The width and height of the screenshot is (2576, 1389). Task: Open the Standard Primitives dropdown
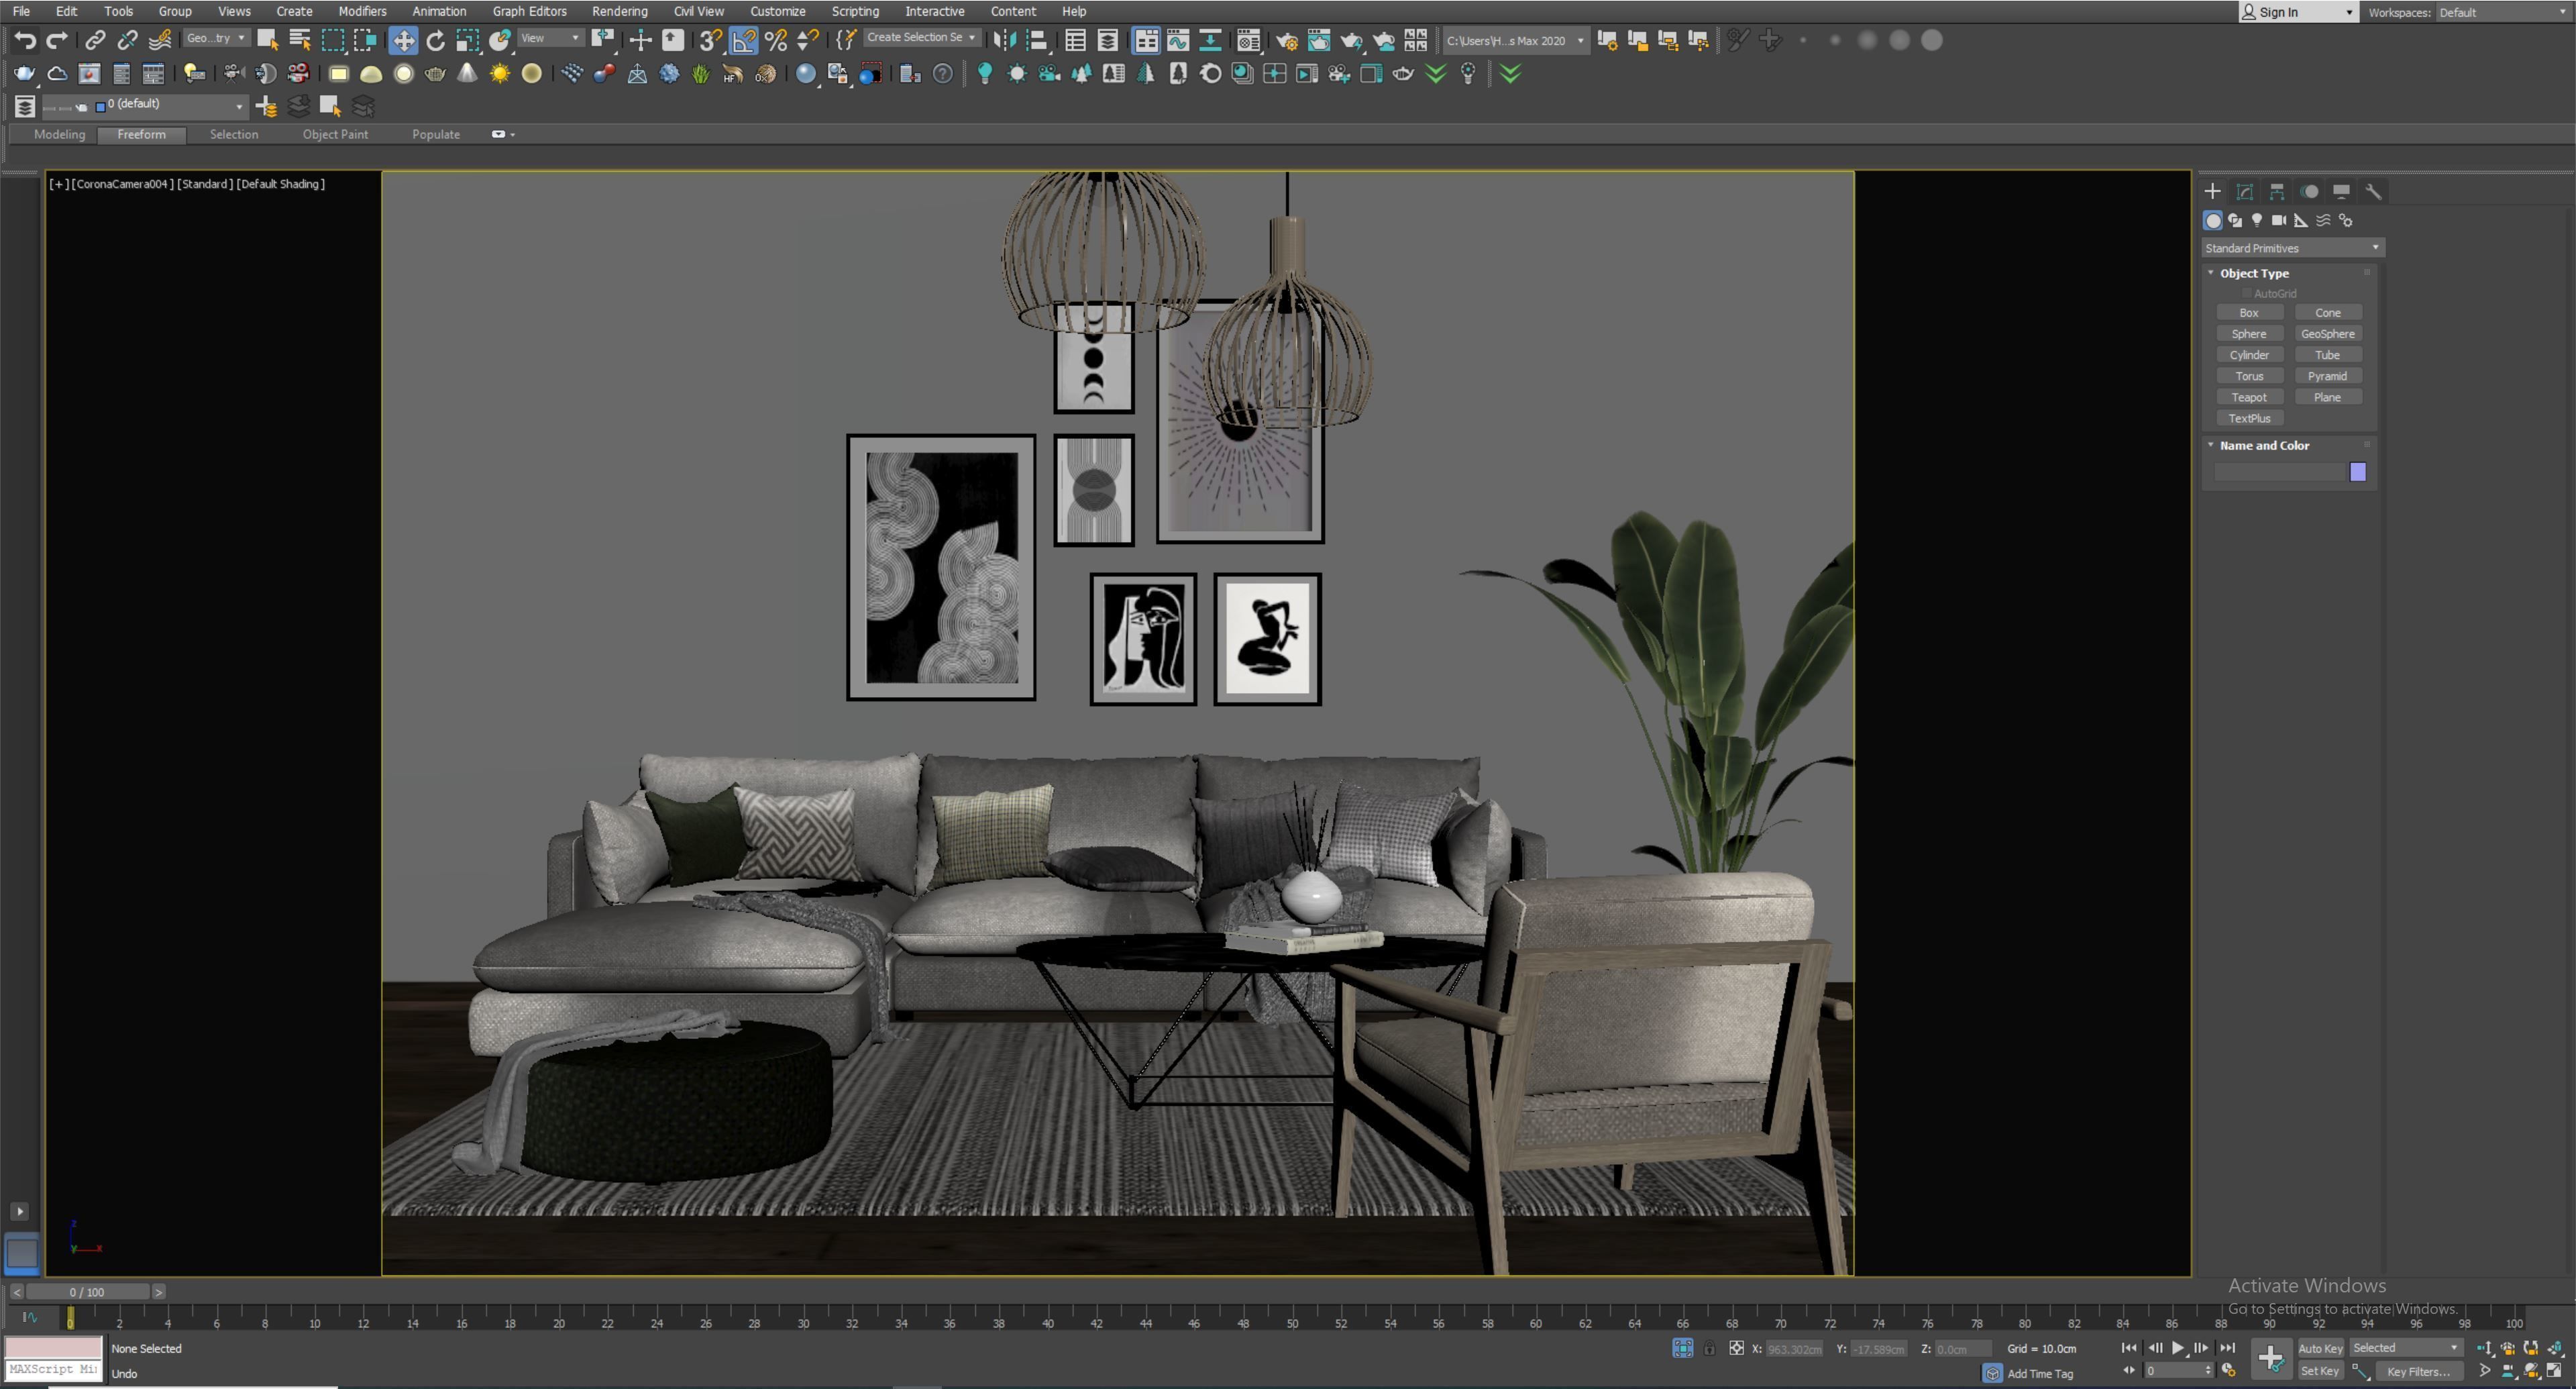tap(2291, 248)
